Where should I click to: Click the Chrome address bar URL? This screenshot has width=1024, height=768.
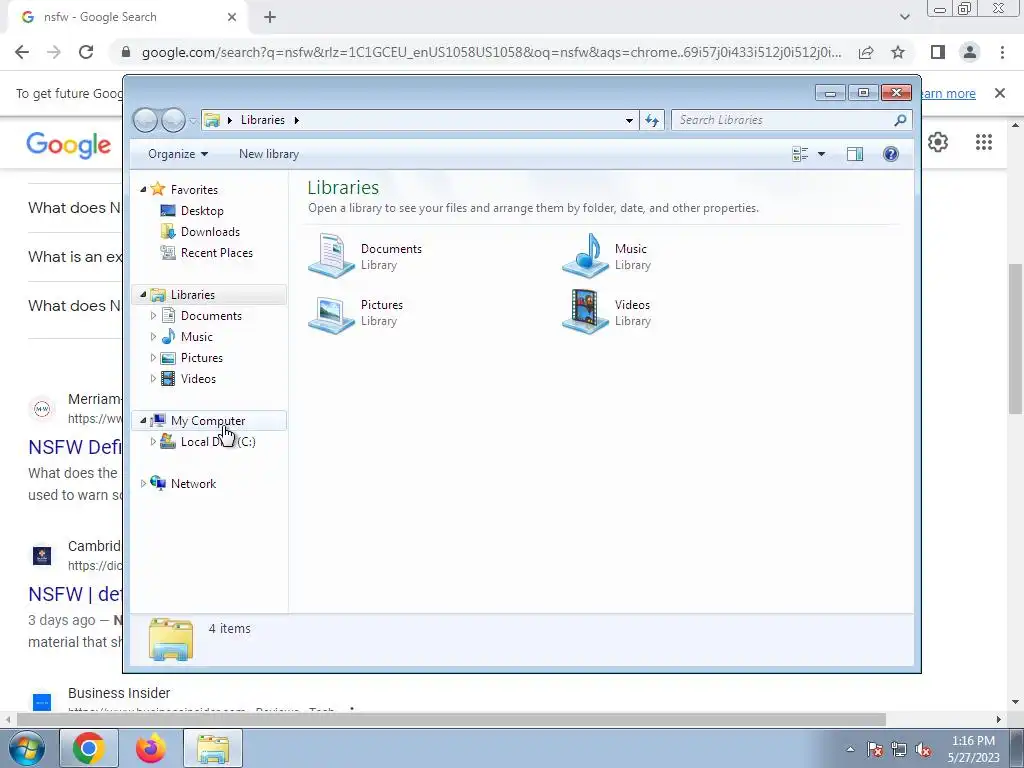click(x=491, y=52)
